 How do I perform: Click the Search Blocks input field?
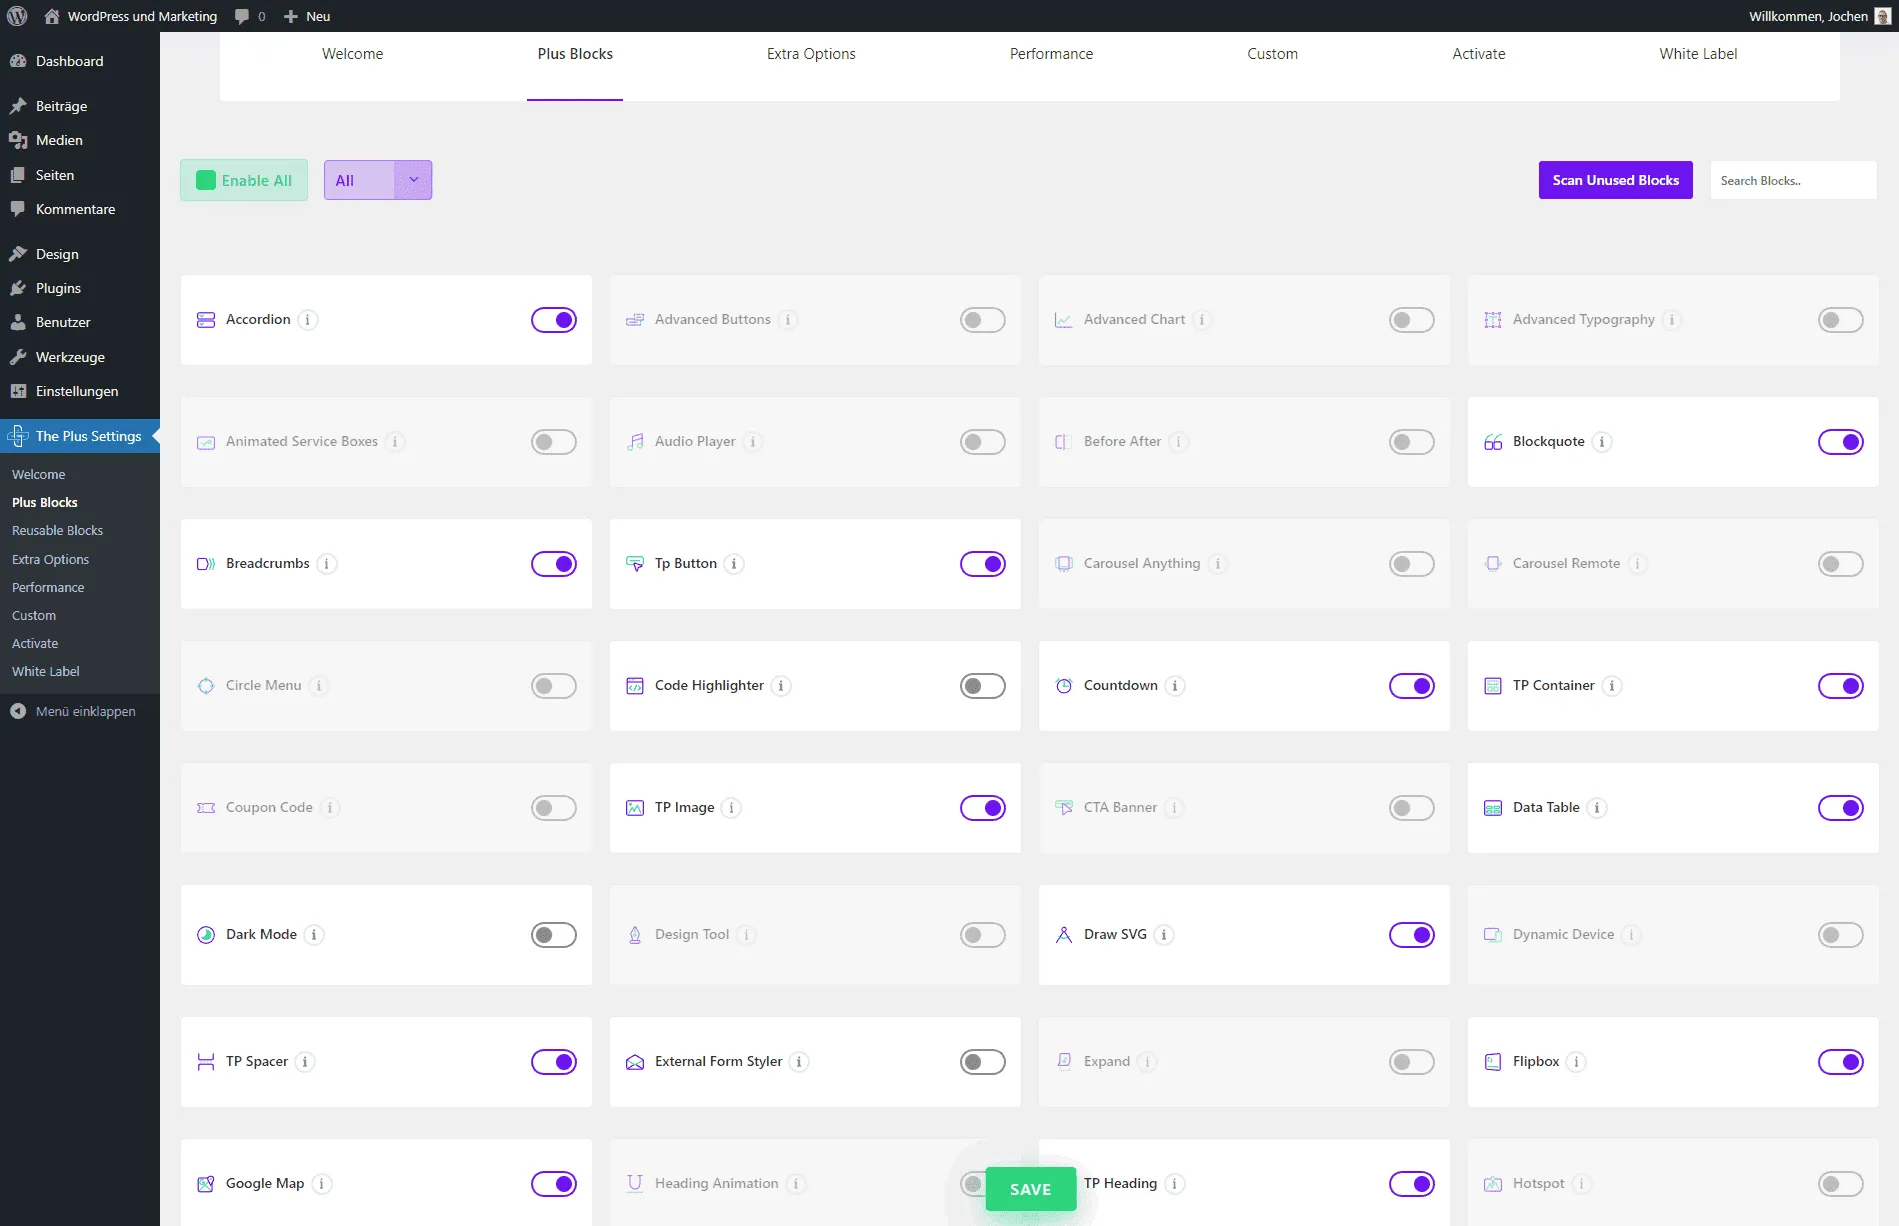1793,180
